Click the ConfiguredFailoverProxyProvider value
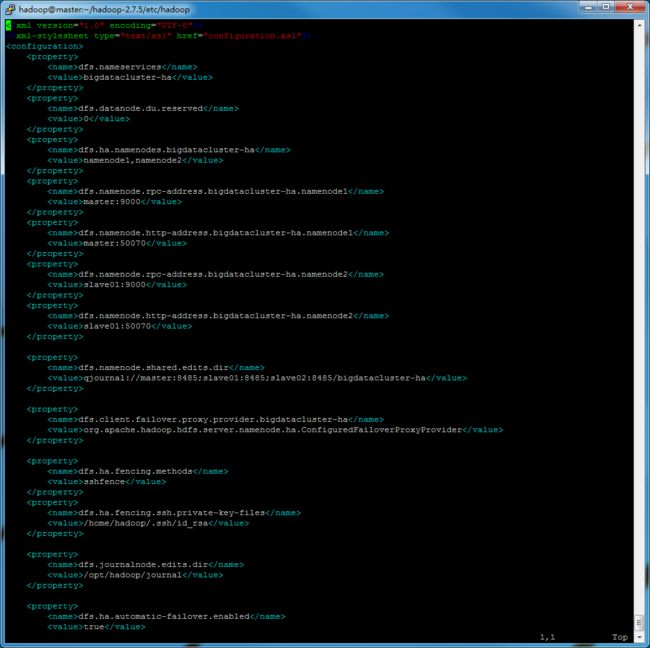650x648 pixels. tap(273, 430)
